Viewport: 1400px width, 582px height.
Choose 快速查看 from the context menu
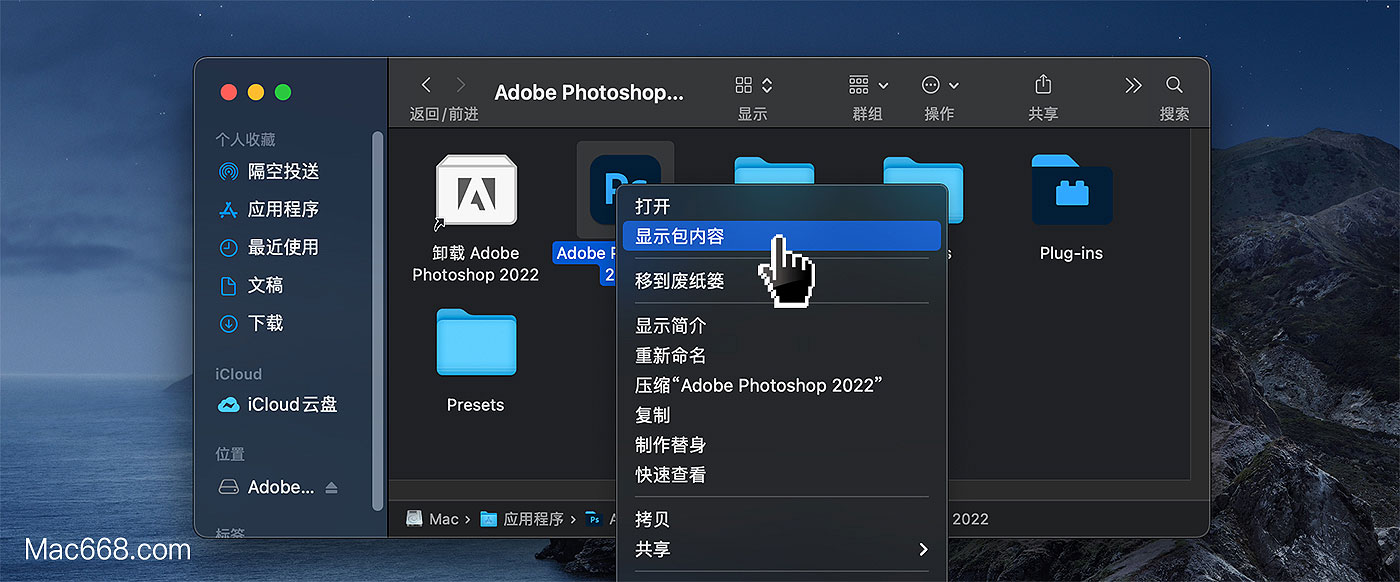pos(780,475)
